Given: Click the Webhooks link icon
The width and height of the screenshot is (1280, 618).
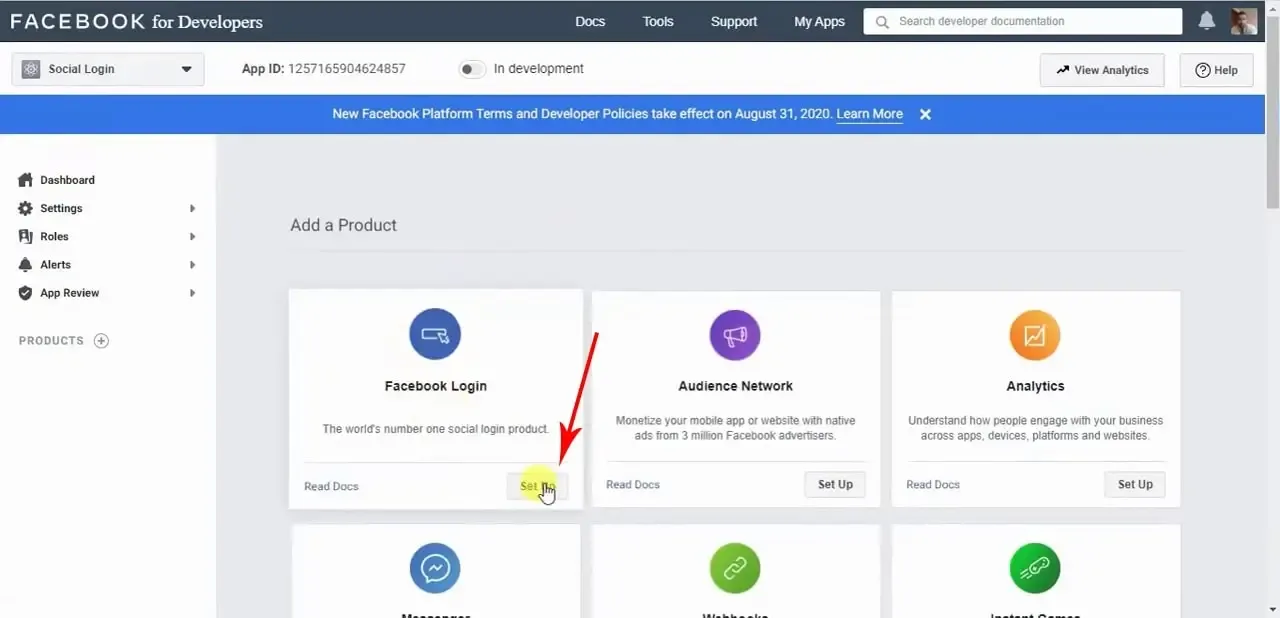Looking at the screenshot, I should pyautogui.click(x=735, y=568).
